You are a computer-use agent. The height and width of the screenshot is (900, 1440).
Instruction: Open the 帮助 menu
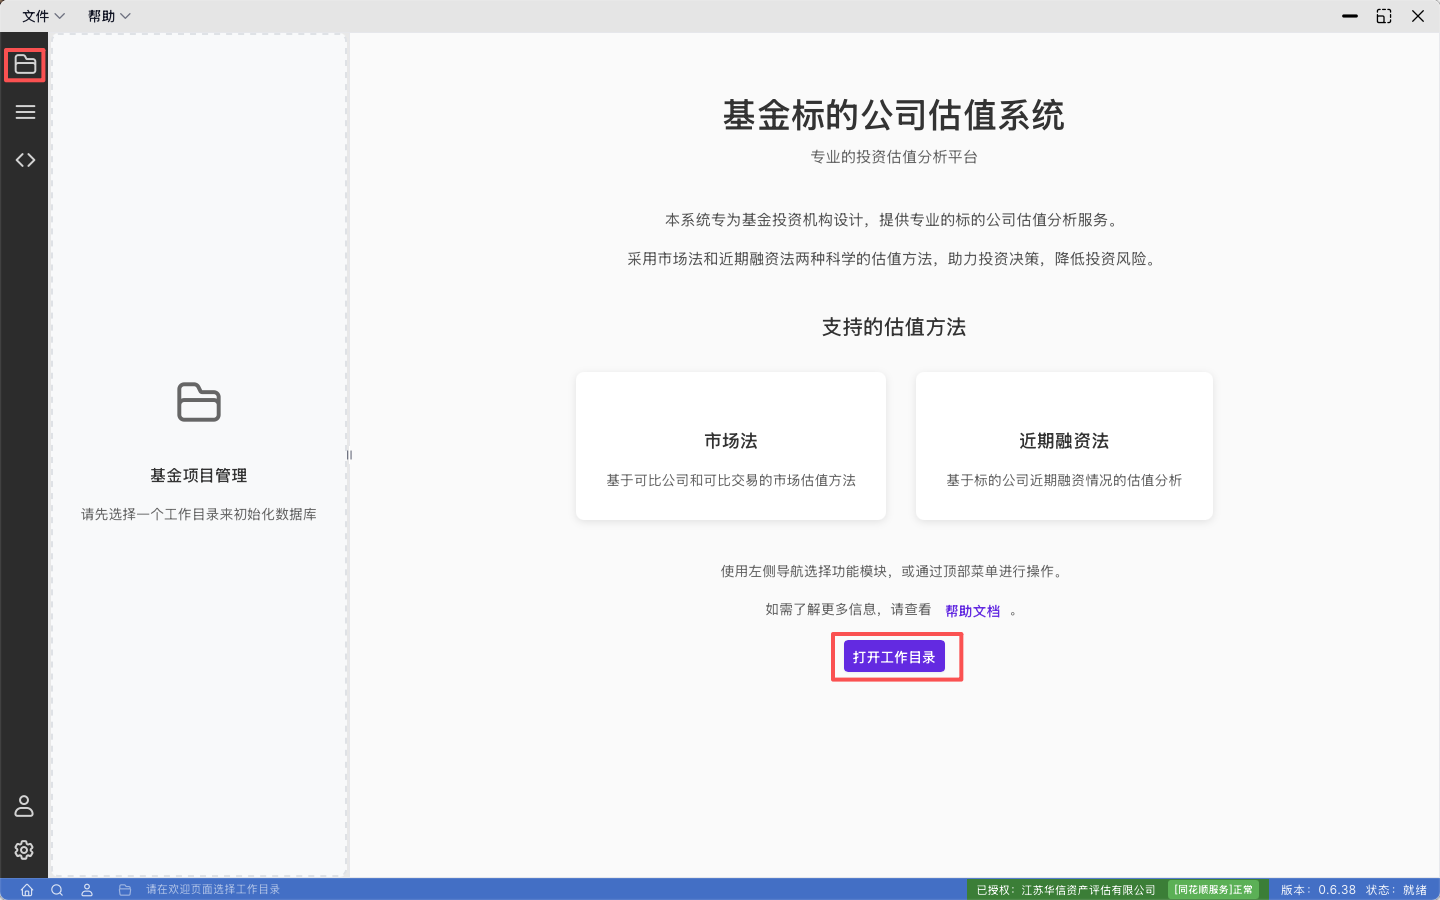click(109, 16)
